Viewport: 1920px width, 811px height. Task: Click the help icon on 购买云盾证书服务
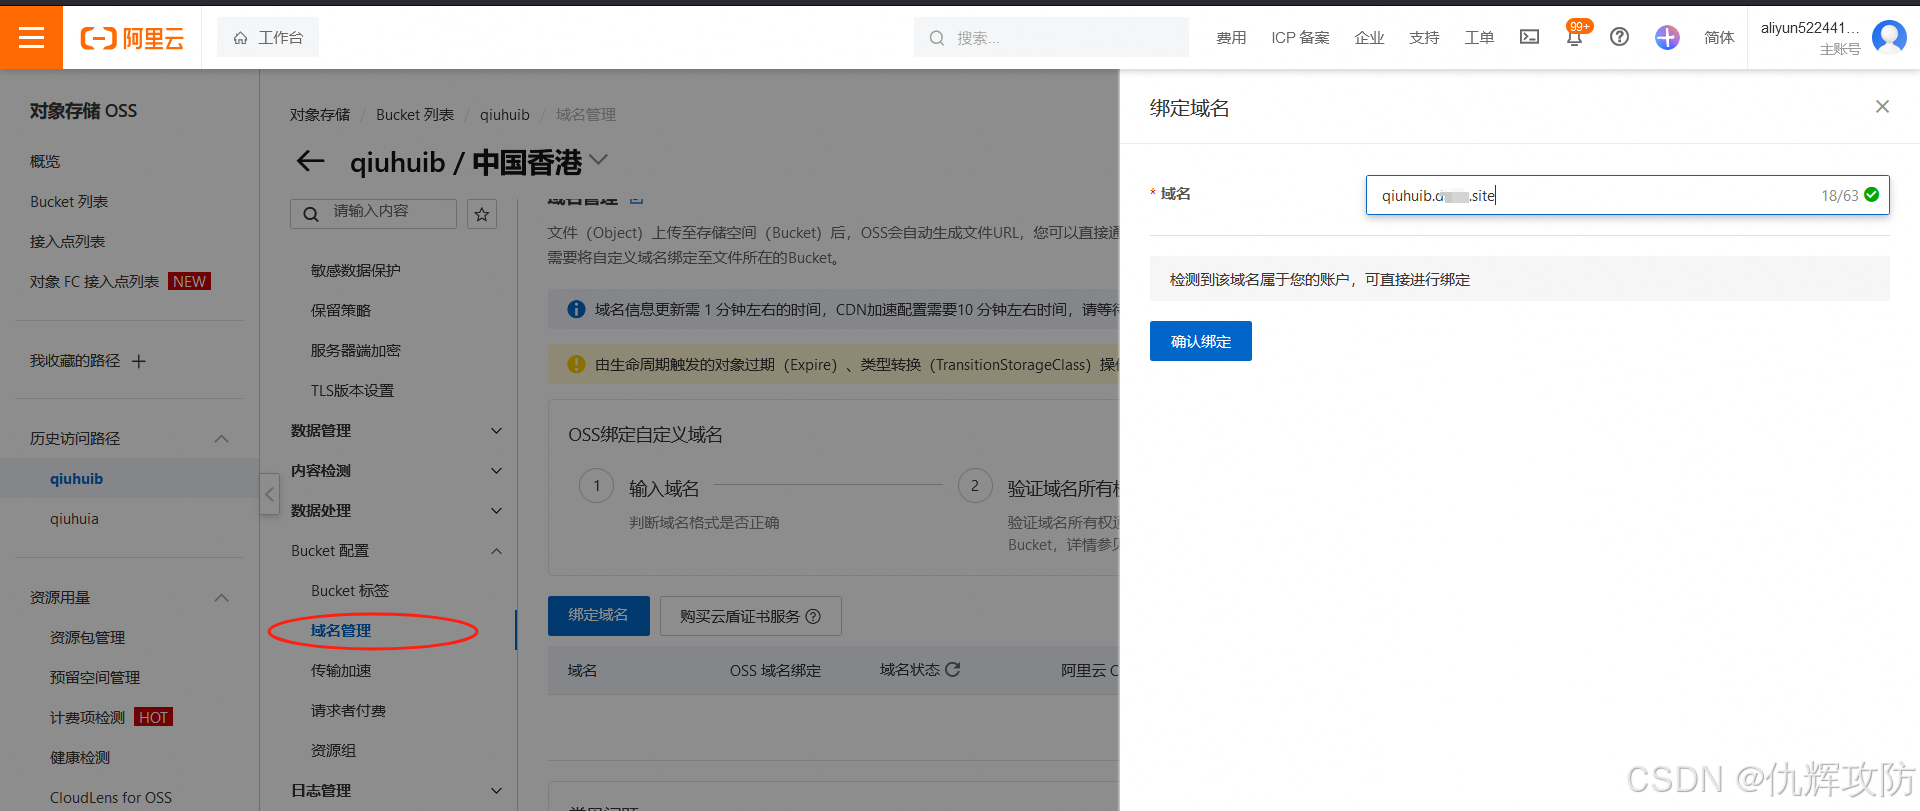[813, 616]
